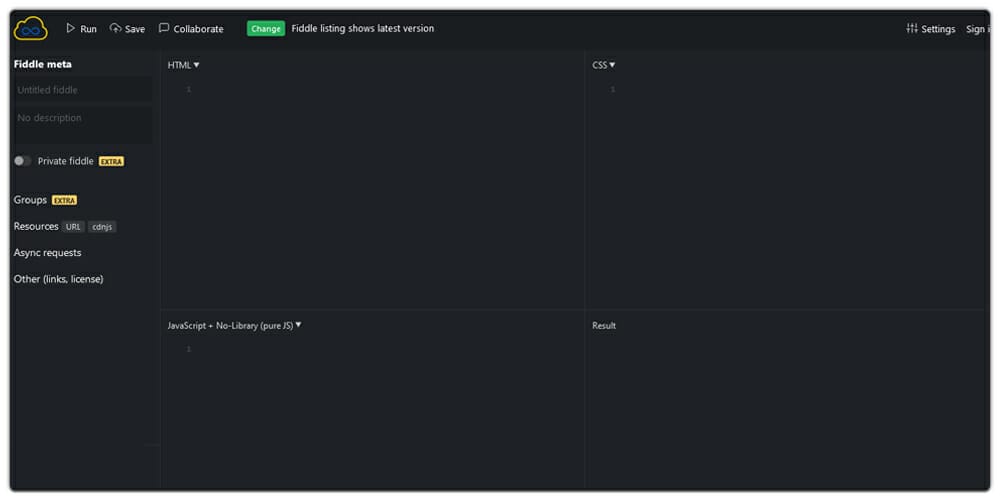Screen dimensions: 1000x500
Task: Click the Collaborate chat bubble icon
Action: tap(164, 28)
